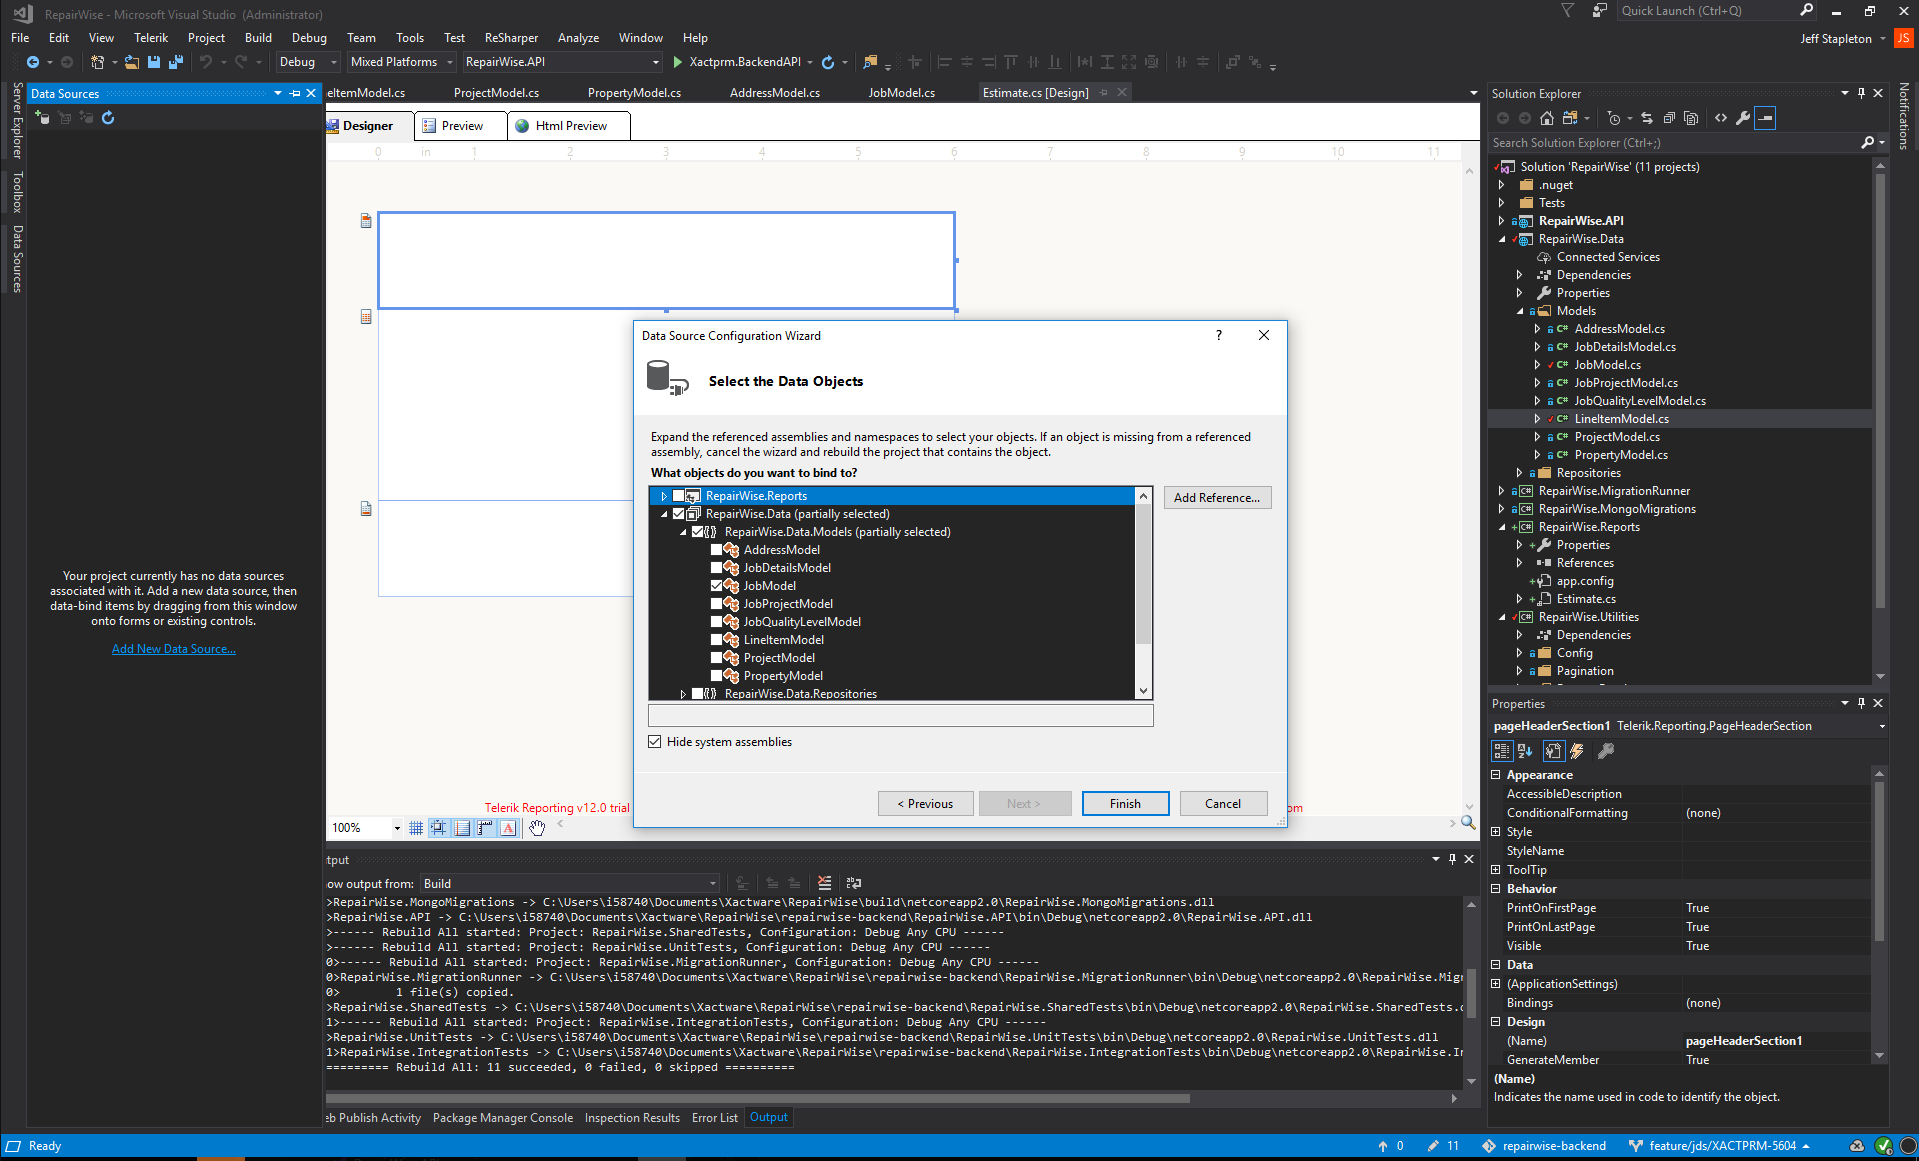Click the wizard tree vertical scrollbar
Viewport: 1919px width, 1161px height.
tap(1143, 594)
